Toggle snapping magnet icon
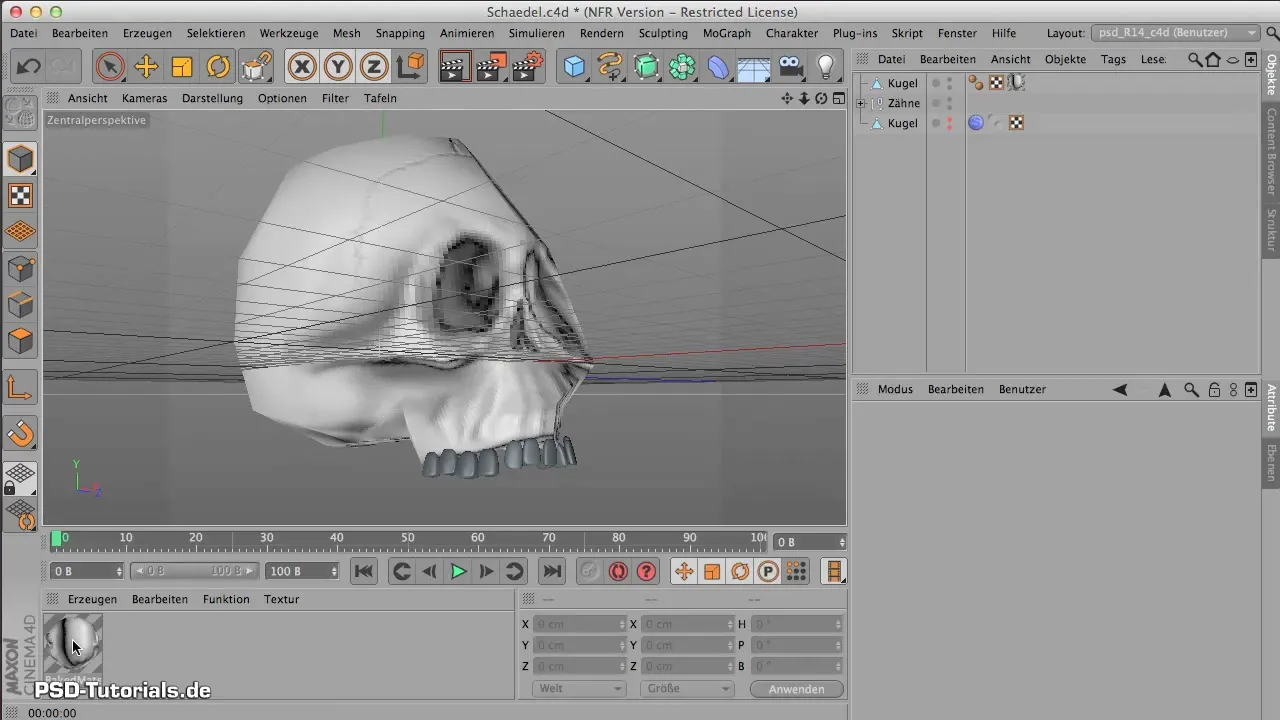Viewport: 1280px width, 720px height. click(x=21, y=433)
